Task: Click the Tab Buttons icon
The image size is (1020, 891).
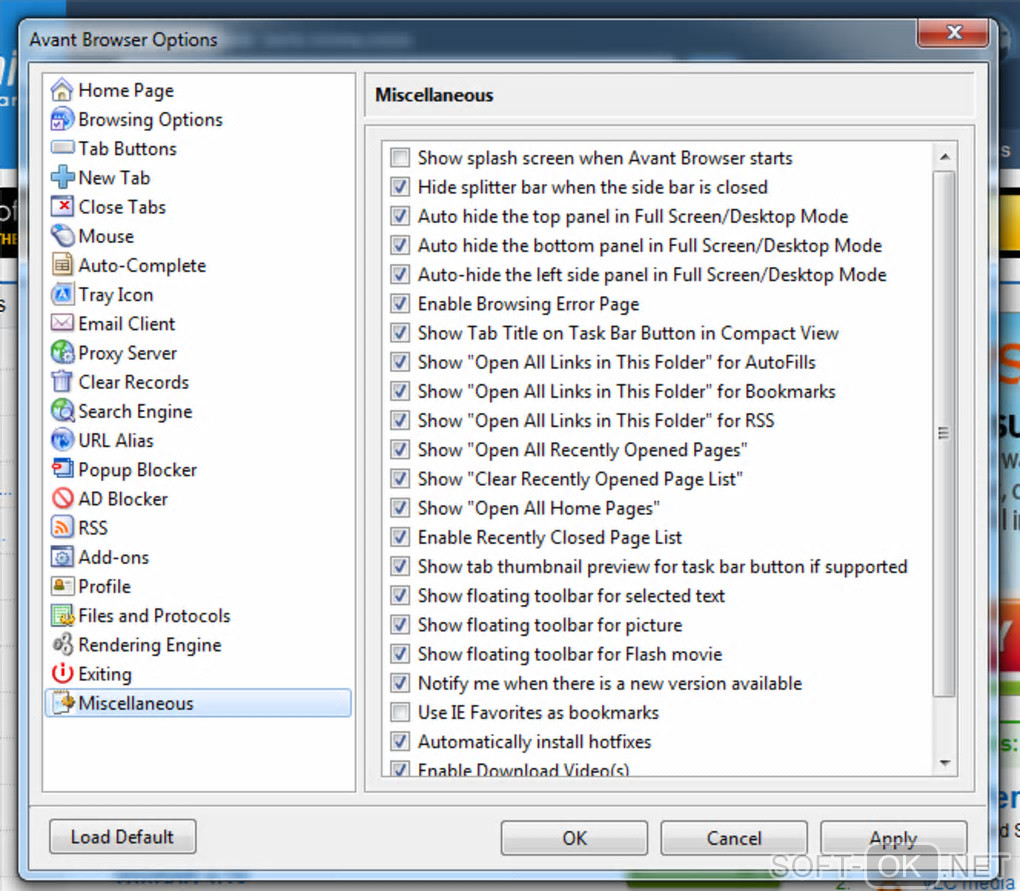Action: tap(62, 148)
